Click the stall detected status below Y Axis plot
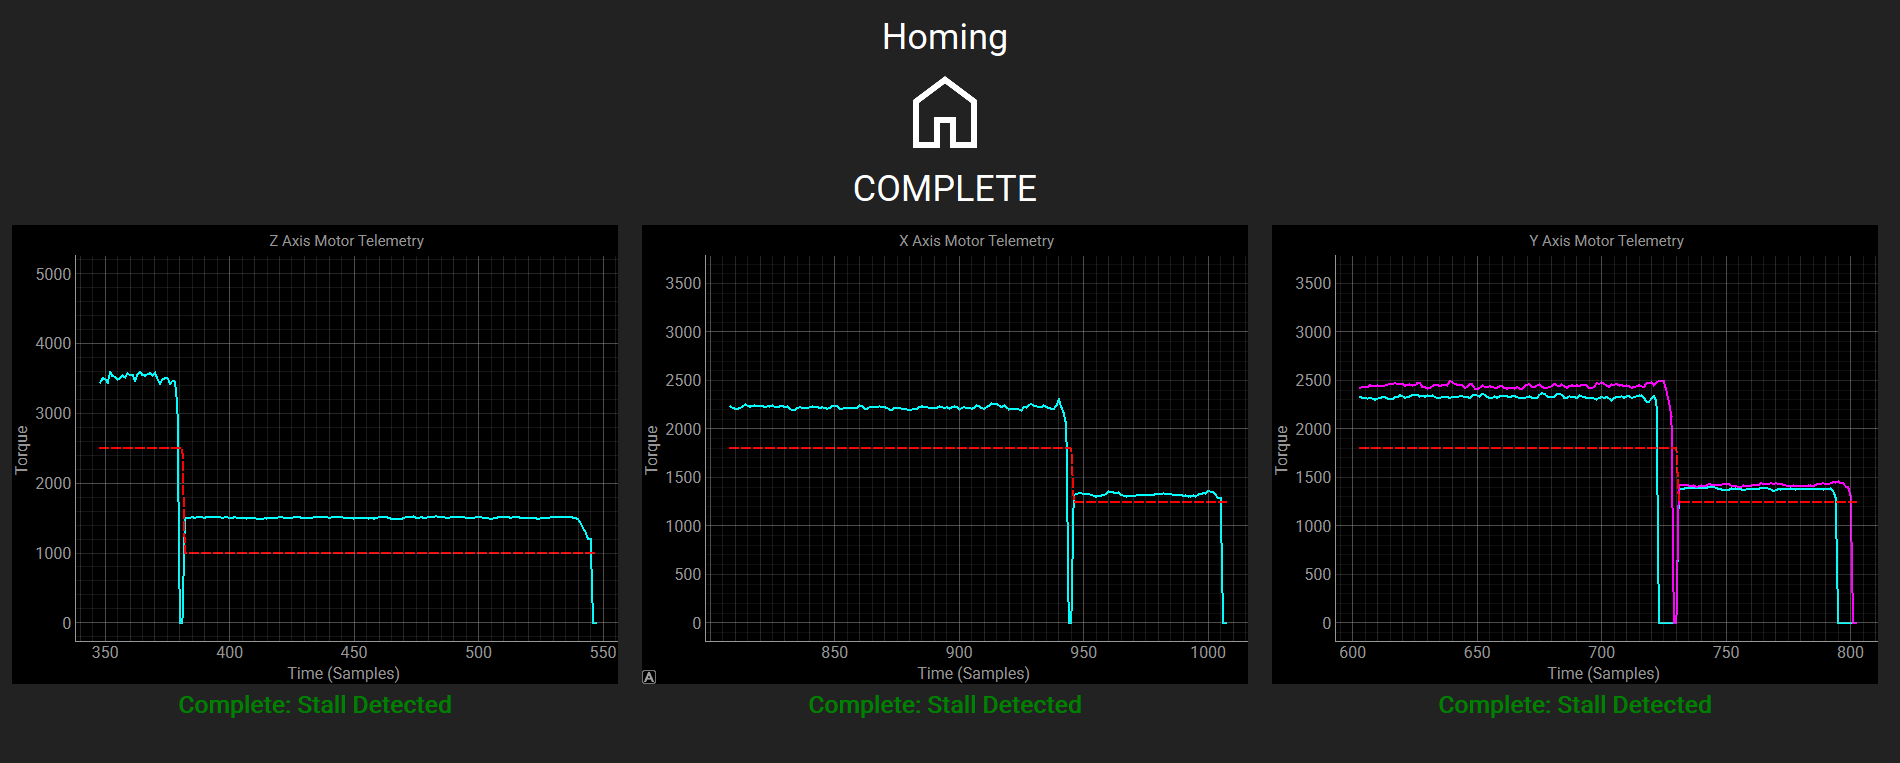Viewport: 1900px width, 763px height. (x=1575, y=705)
